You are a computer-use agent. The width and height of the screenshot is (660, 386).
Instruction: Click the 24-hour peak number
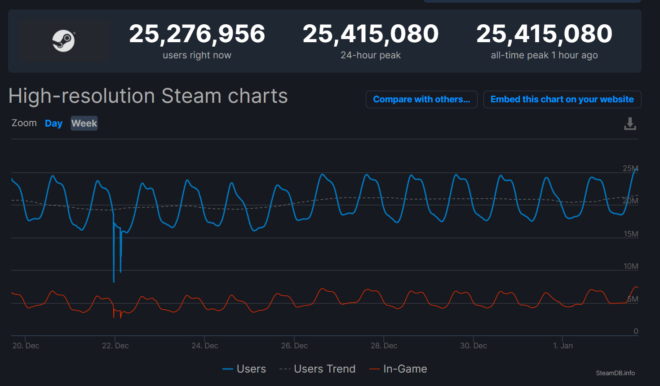point(370,34)
